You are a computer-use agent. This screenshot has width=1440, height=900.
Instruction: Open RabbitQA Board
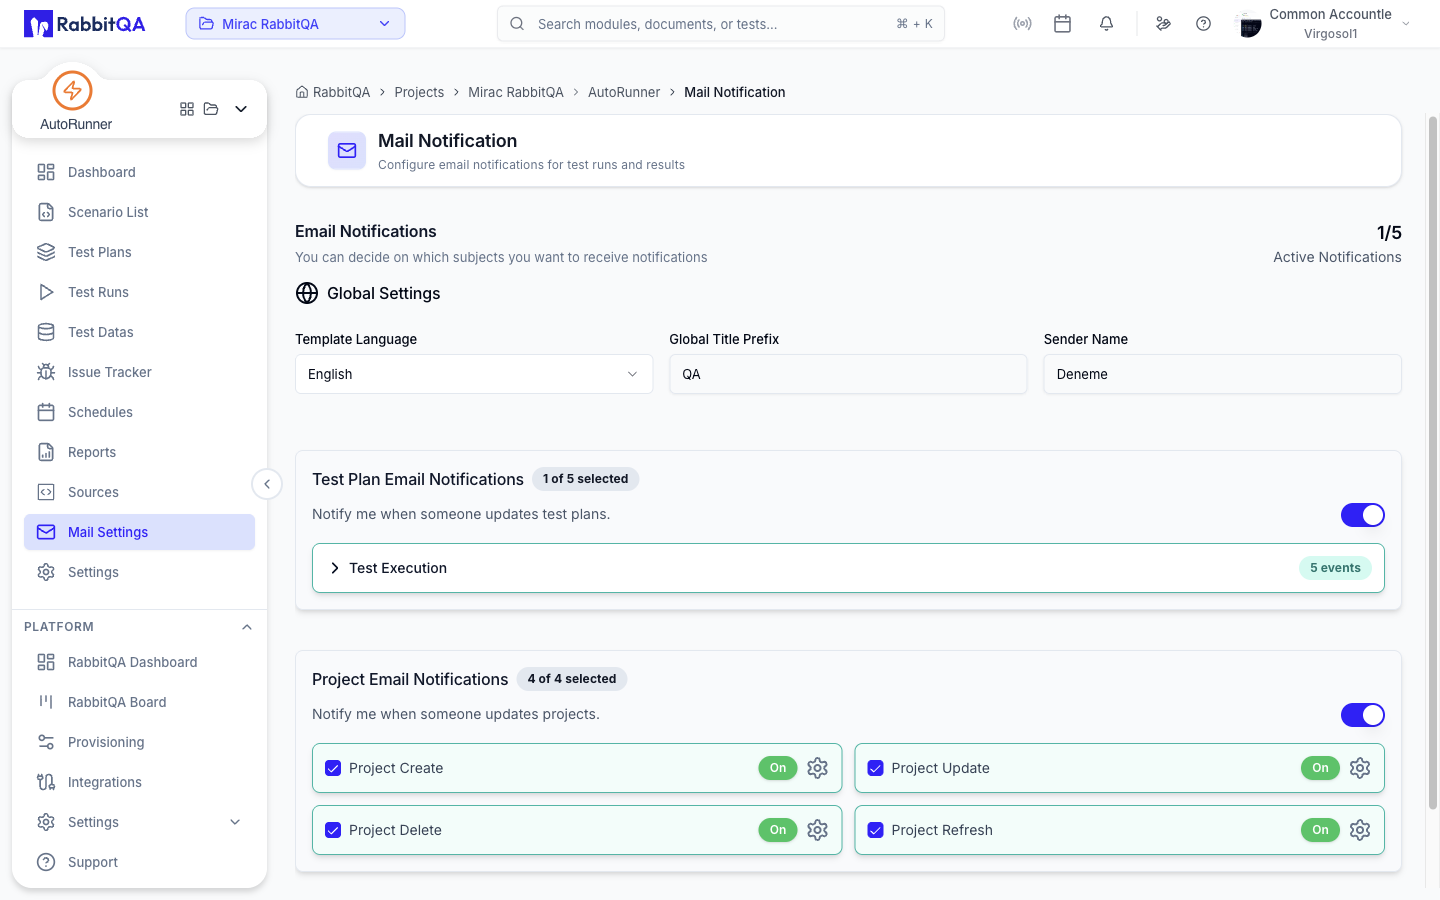point(139,702)
